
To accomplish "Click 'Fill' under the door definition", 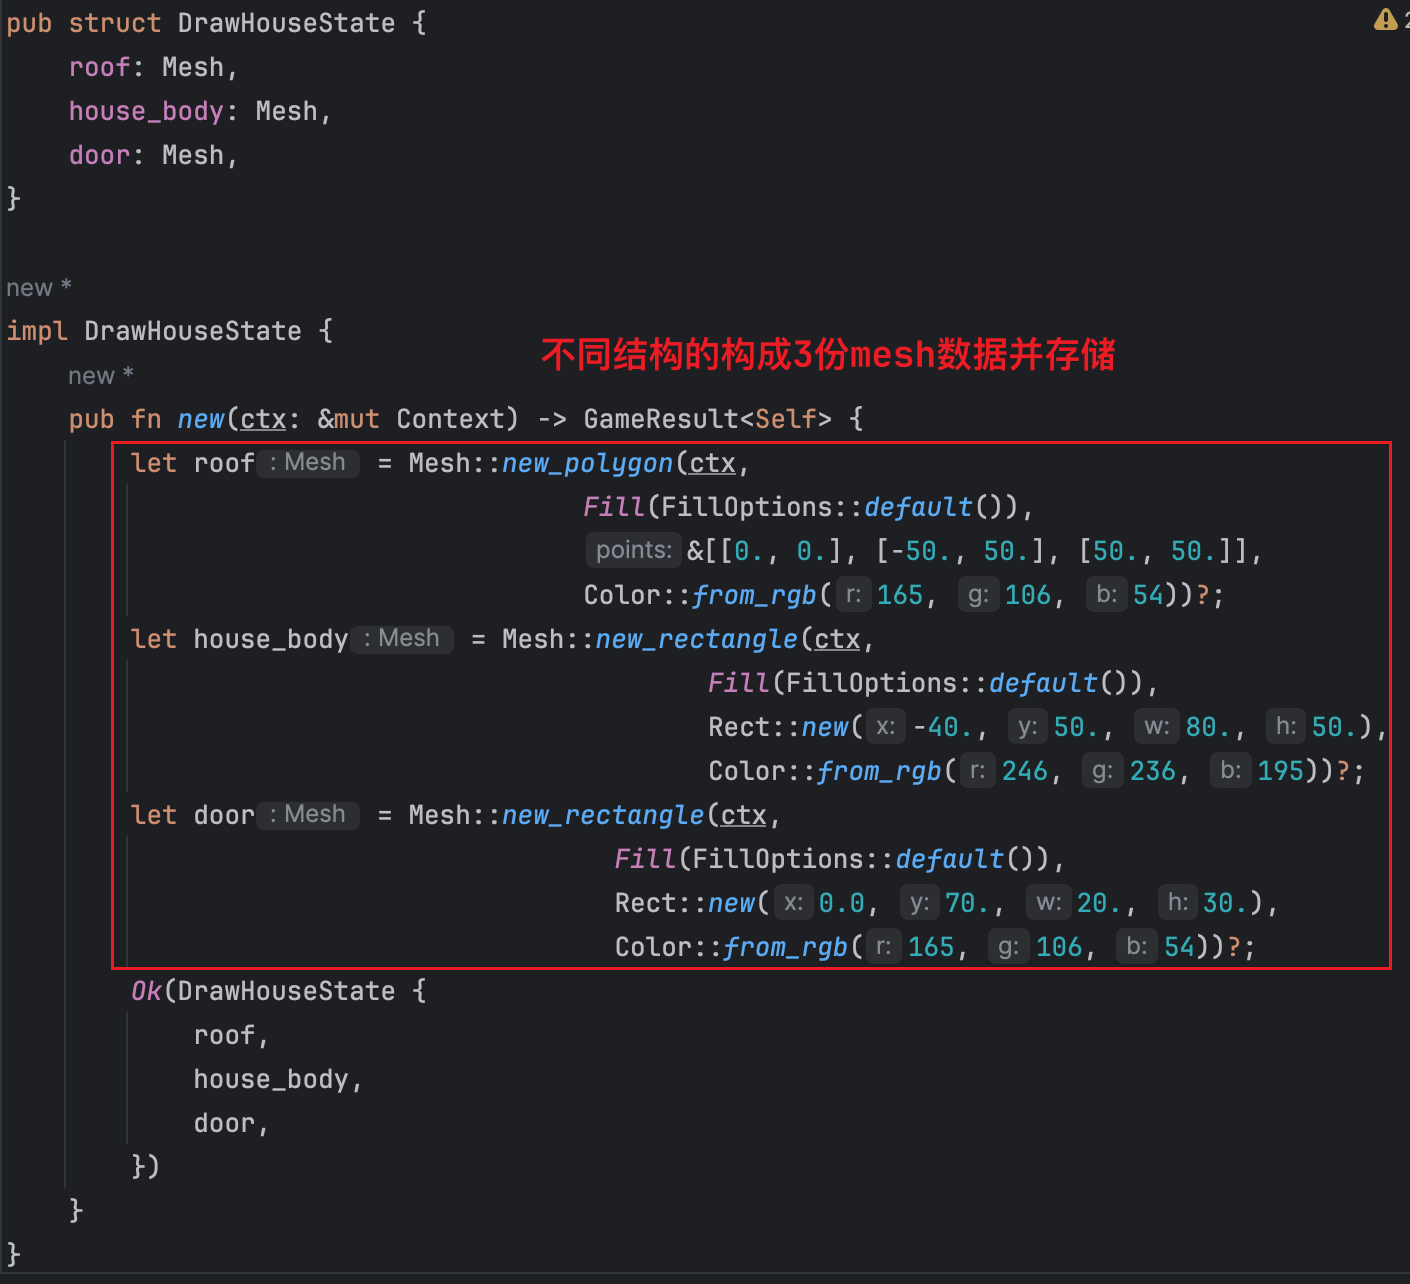I will click(x=646, y=859).
